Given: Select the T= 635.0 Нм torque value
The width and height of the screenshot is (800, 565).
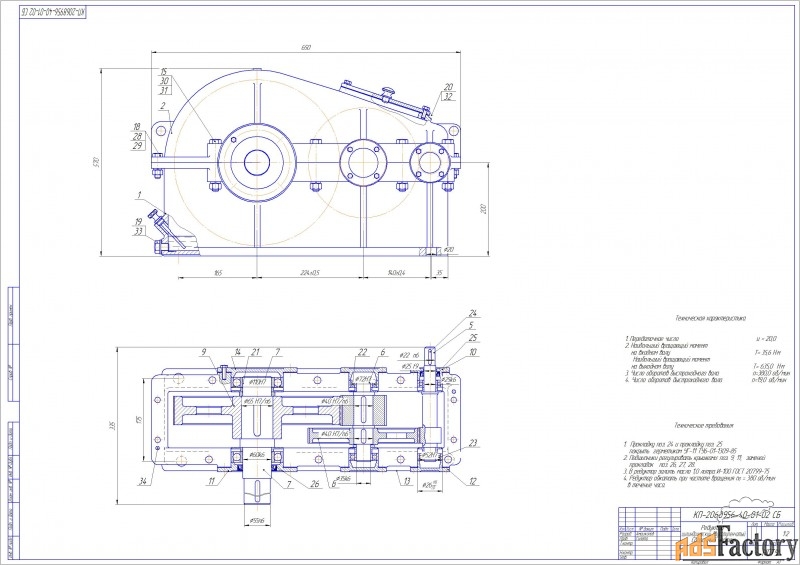Looking at the screenshot, I should tap(768, 366).
